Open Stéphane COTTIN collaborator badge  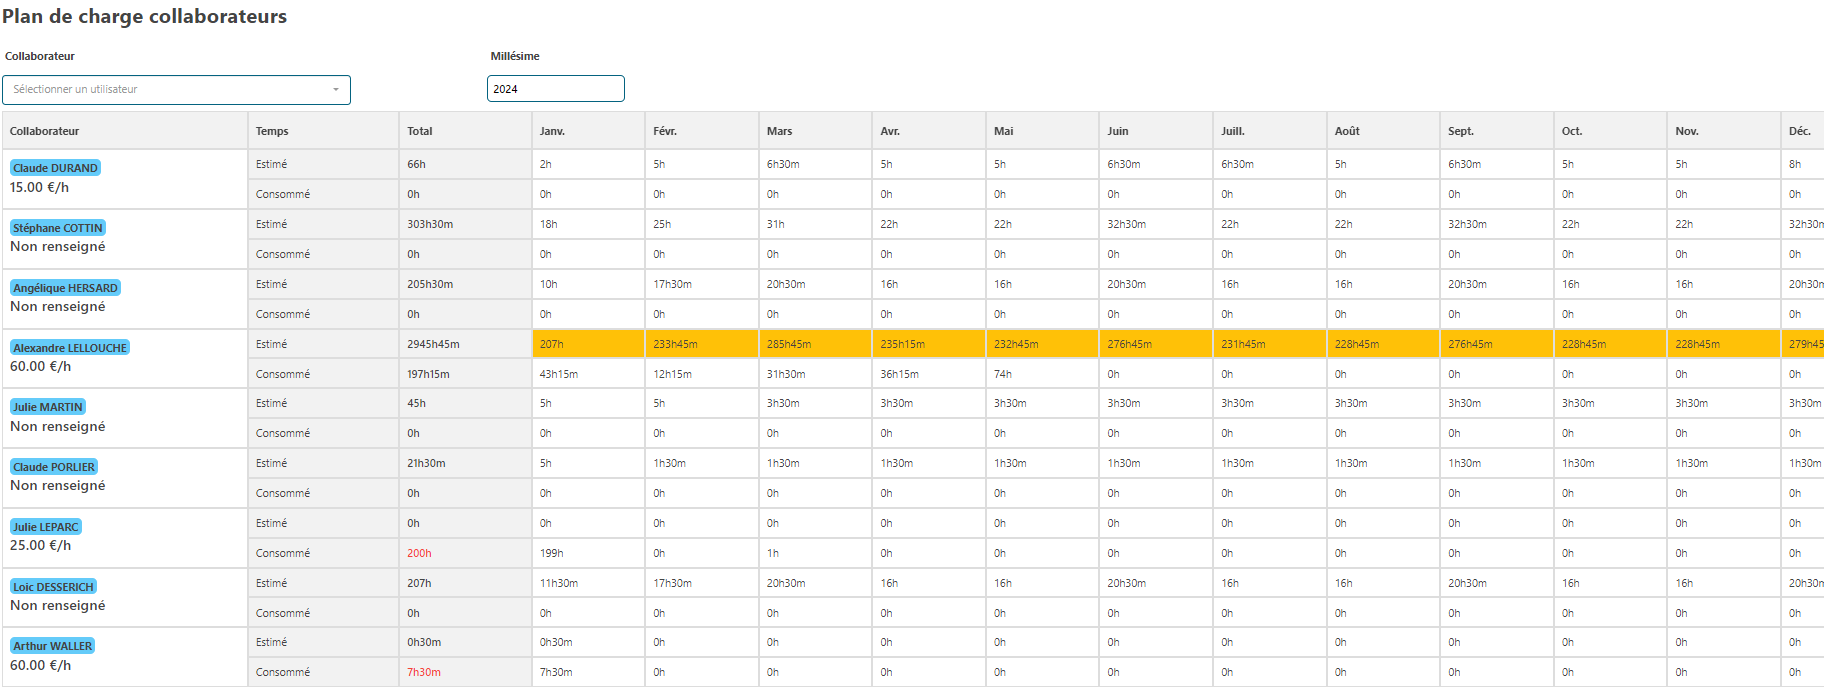pos(58,228)
